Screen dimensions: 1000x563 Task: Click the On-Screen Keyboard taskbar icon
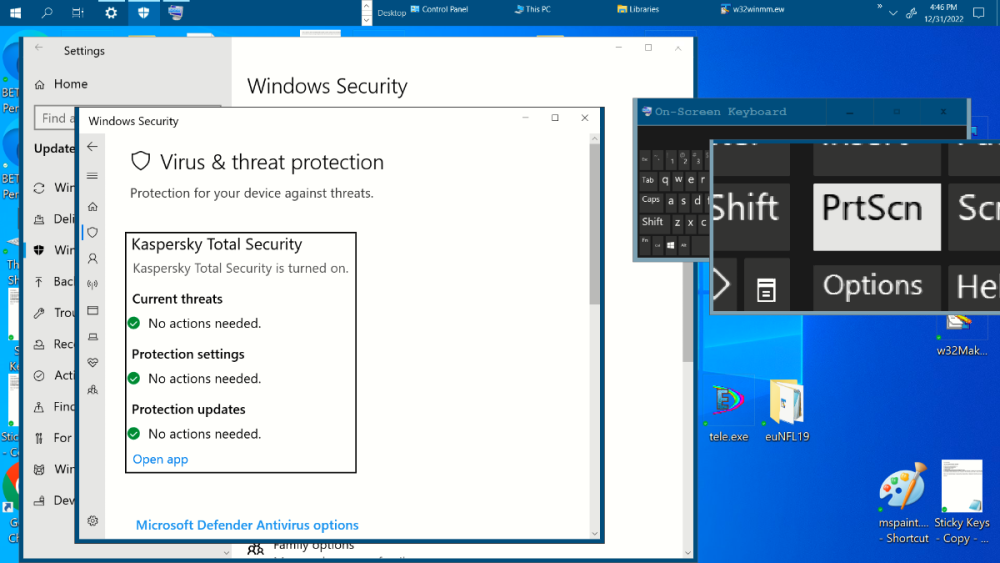(175, 12)
